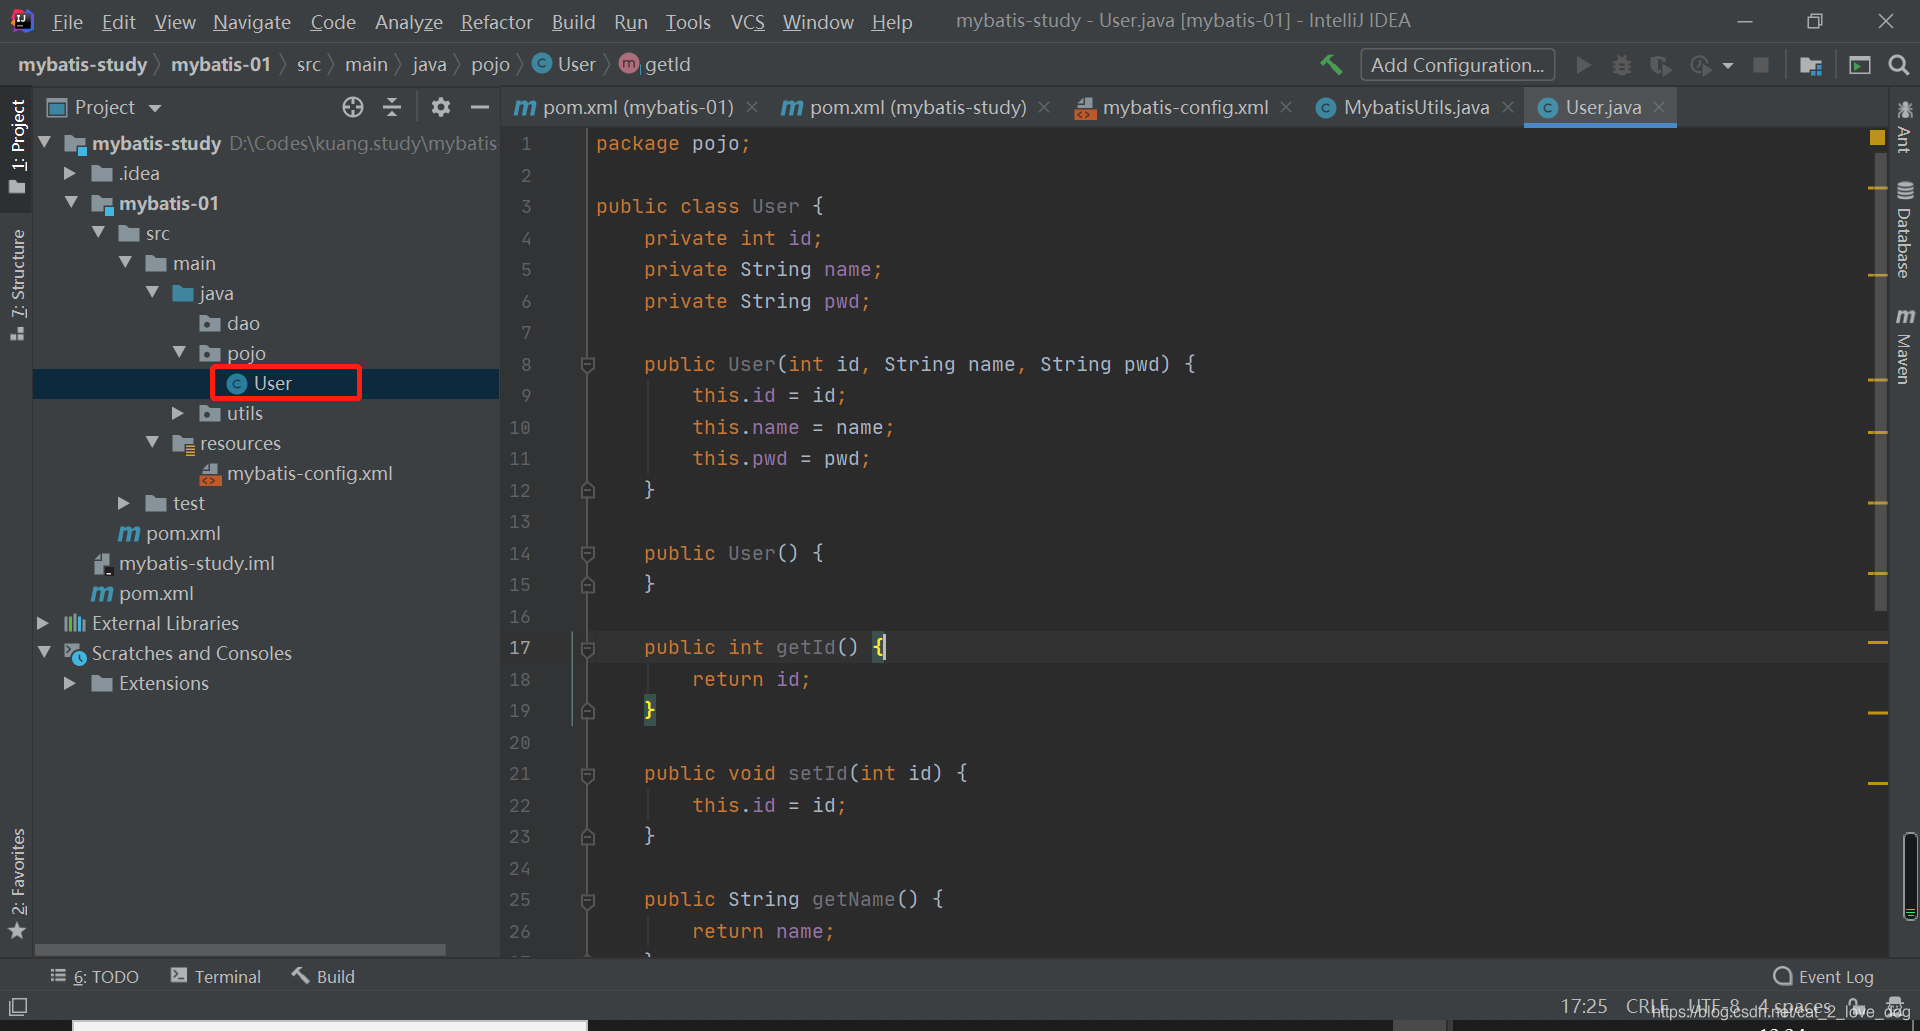
Task: Open the Refactor menu
Action: (496, 21)
